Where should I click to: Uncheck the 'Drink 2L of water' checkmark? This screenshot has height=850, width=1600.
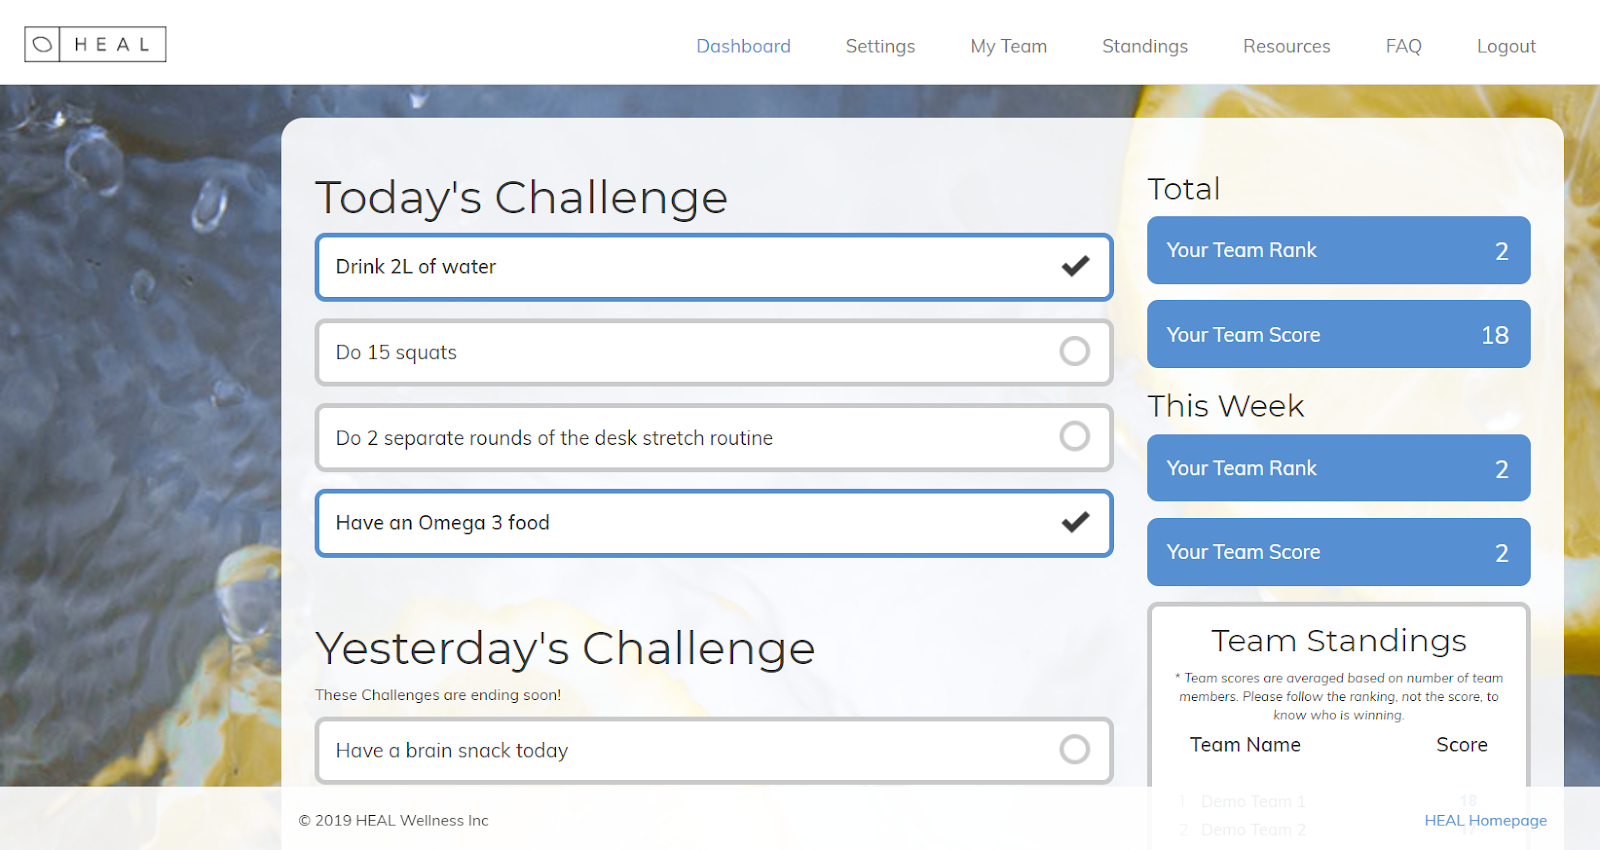point(1075,266)
